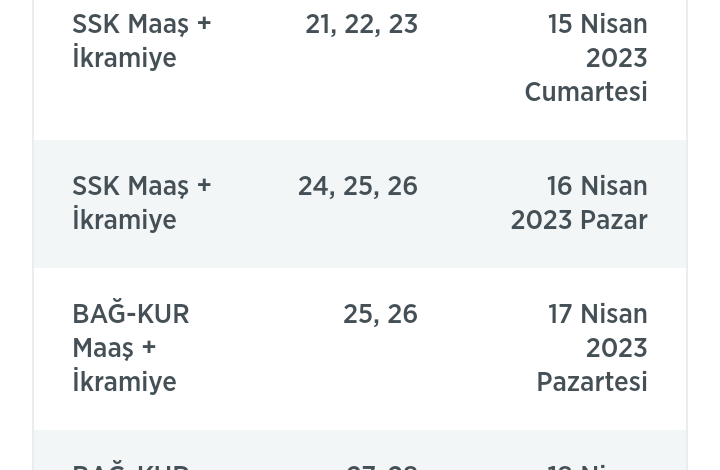
Task: Click "İkramiye" in the 21, 22, 23 row
Action: point(124,58)
